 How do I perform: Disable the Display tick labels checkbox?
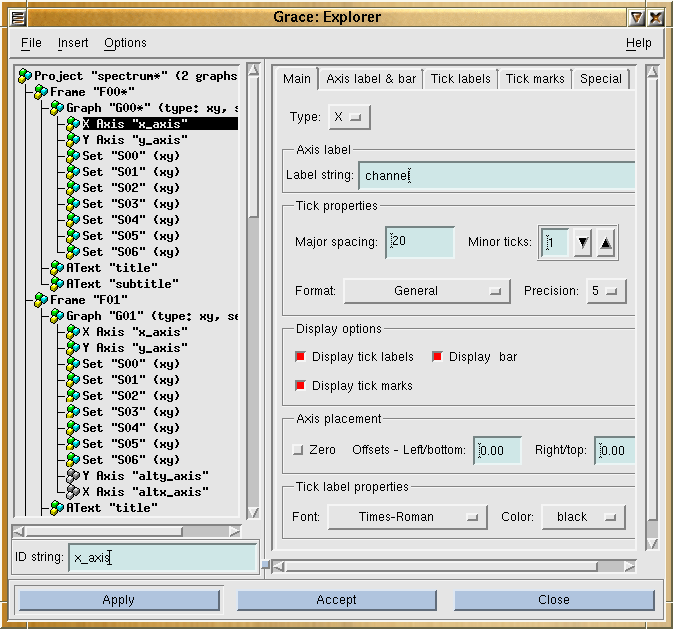(x=300, y=357)
